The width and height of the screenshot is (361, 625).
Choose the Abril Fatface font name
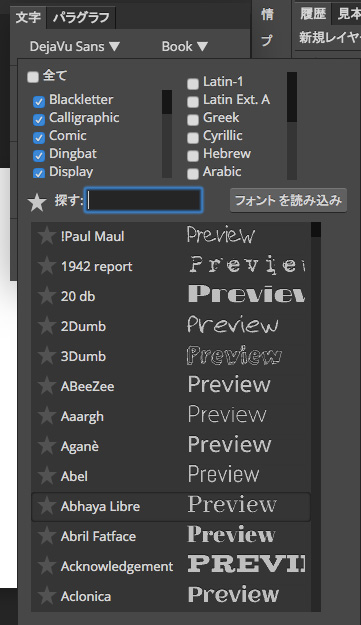pos(98,537)
